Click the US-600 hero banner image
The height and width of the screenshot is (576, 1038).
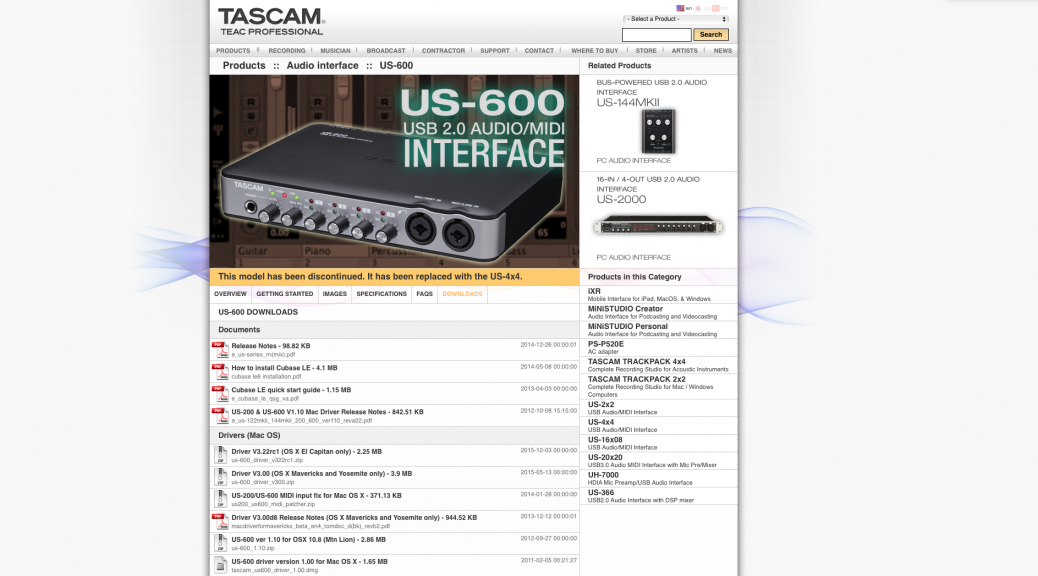pyautogui.click(x=395, y=171)
